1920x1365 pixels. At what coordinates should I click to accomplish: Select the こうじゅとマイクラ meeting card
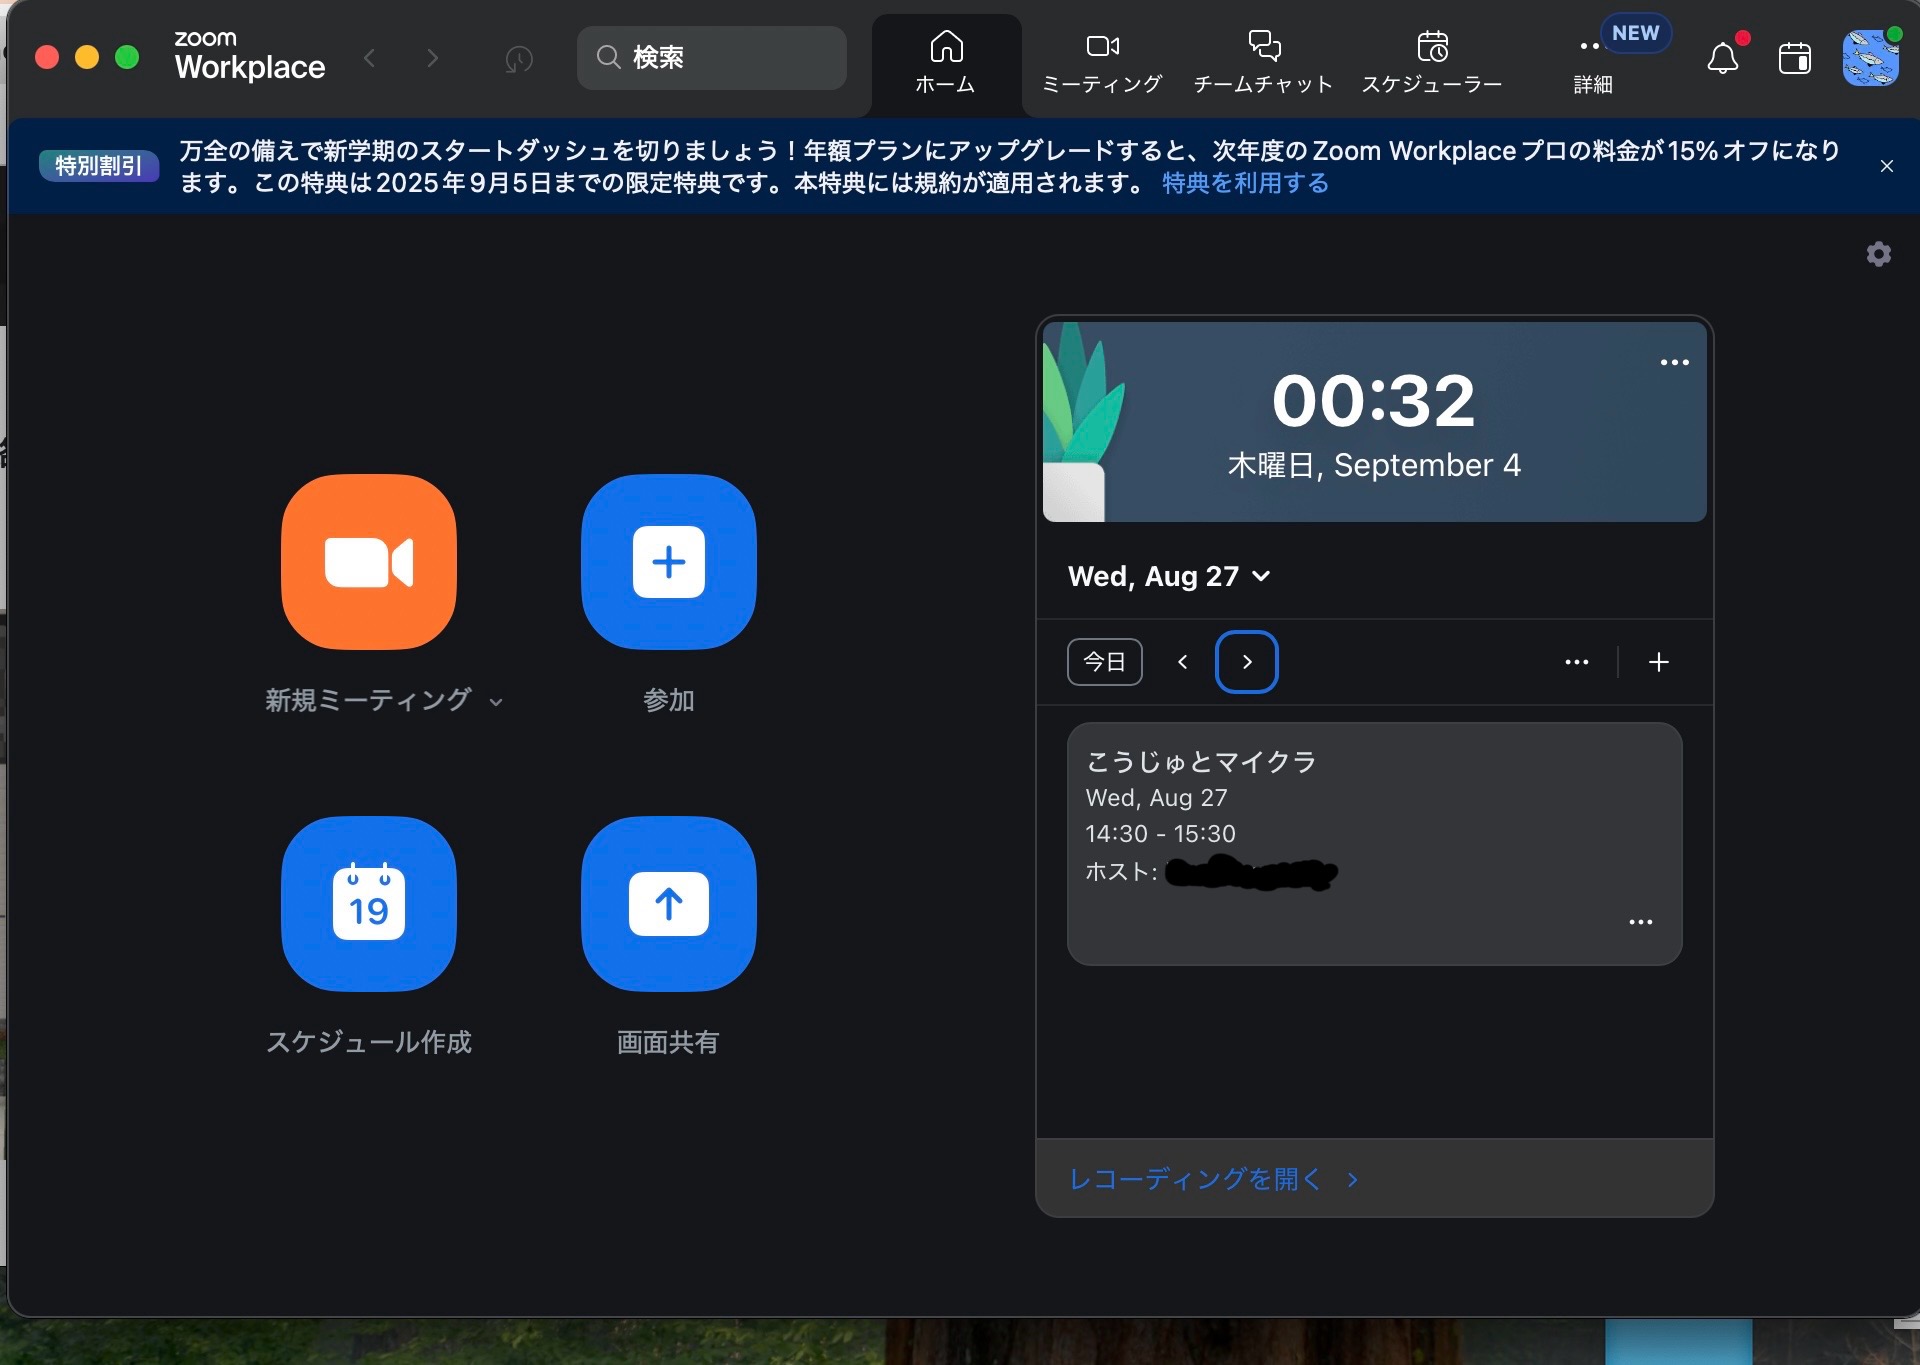1374,844
